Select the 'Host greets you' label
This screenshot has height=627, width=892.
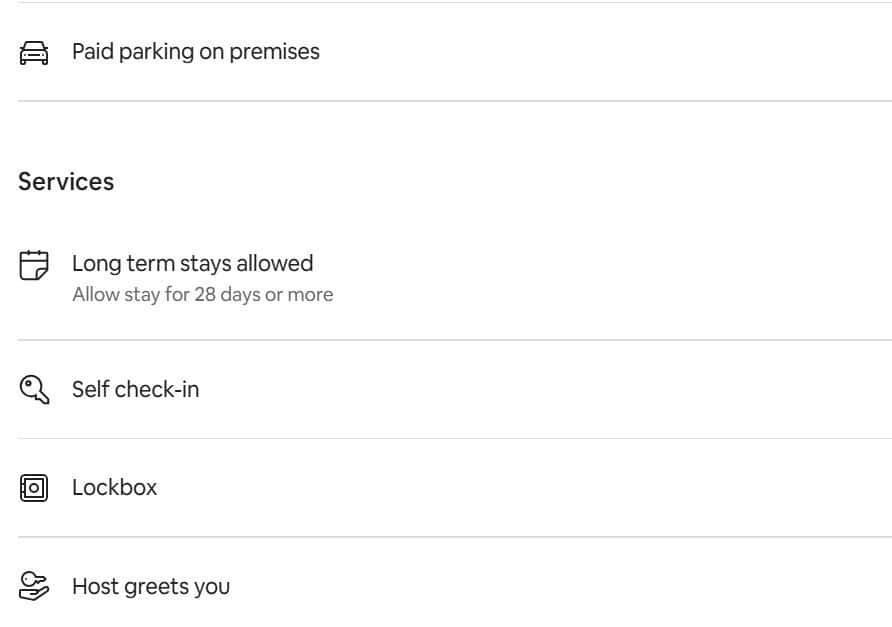tap(151, 586)
